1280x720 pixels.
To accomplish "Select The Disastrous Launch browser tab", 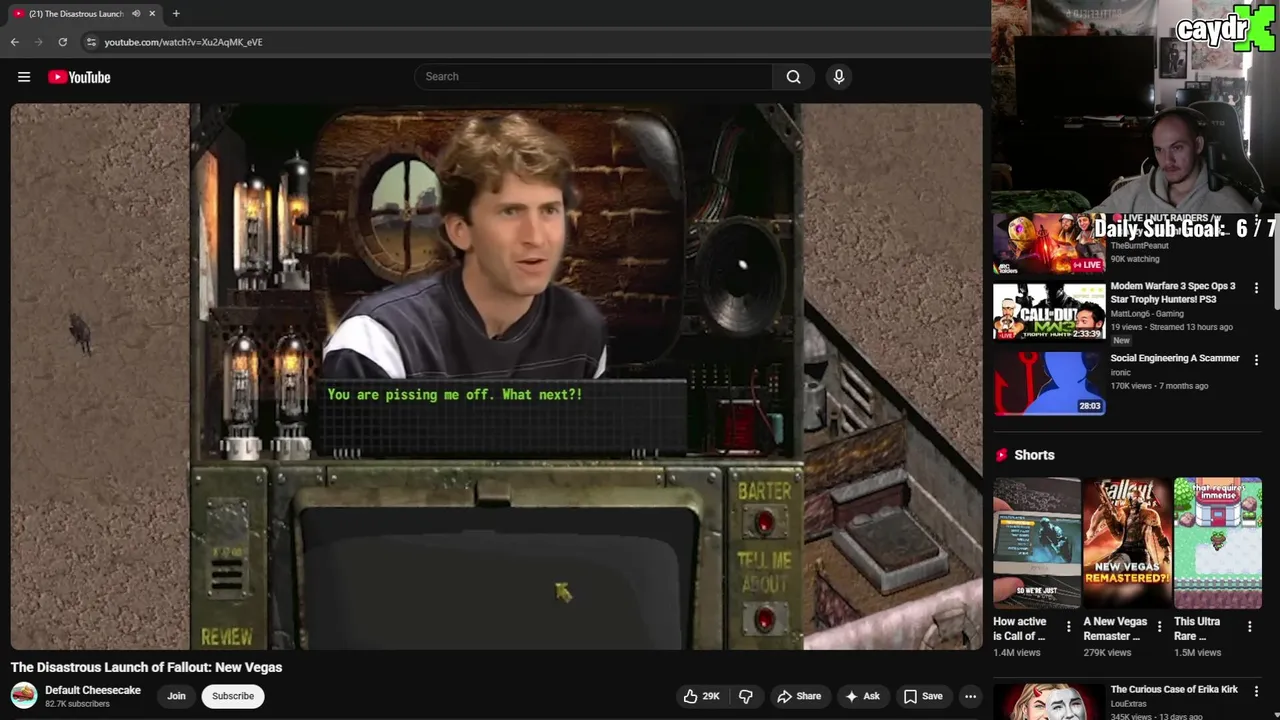I will [x=84, y=13].
